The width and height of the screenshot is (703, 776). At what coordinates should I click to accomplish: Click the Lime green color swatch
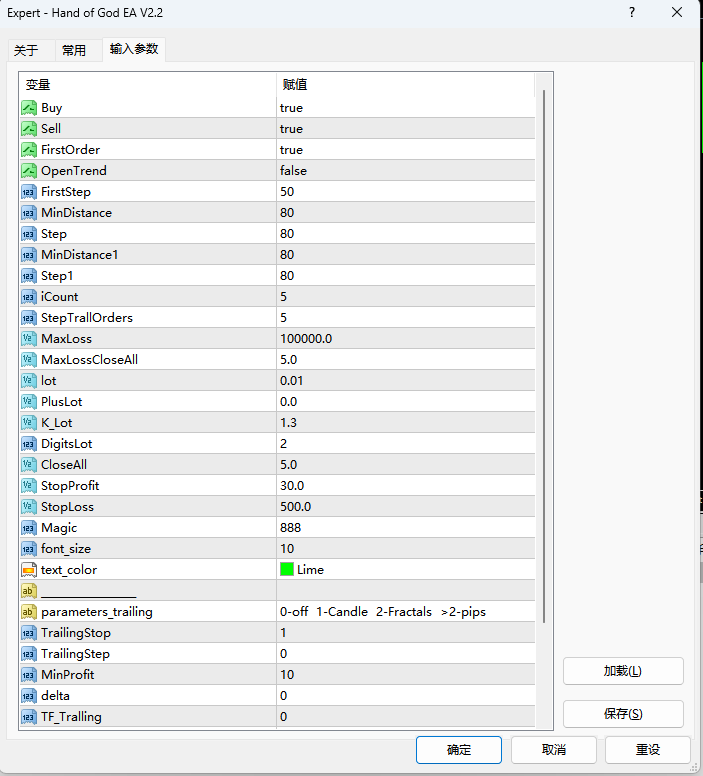point(287,570)
